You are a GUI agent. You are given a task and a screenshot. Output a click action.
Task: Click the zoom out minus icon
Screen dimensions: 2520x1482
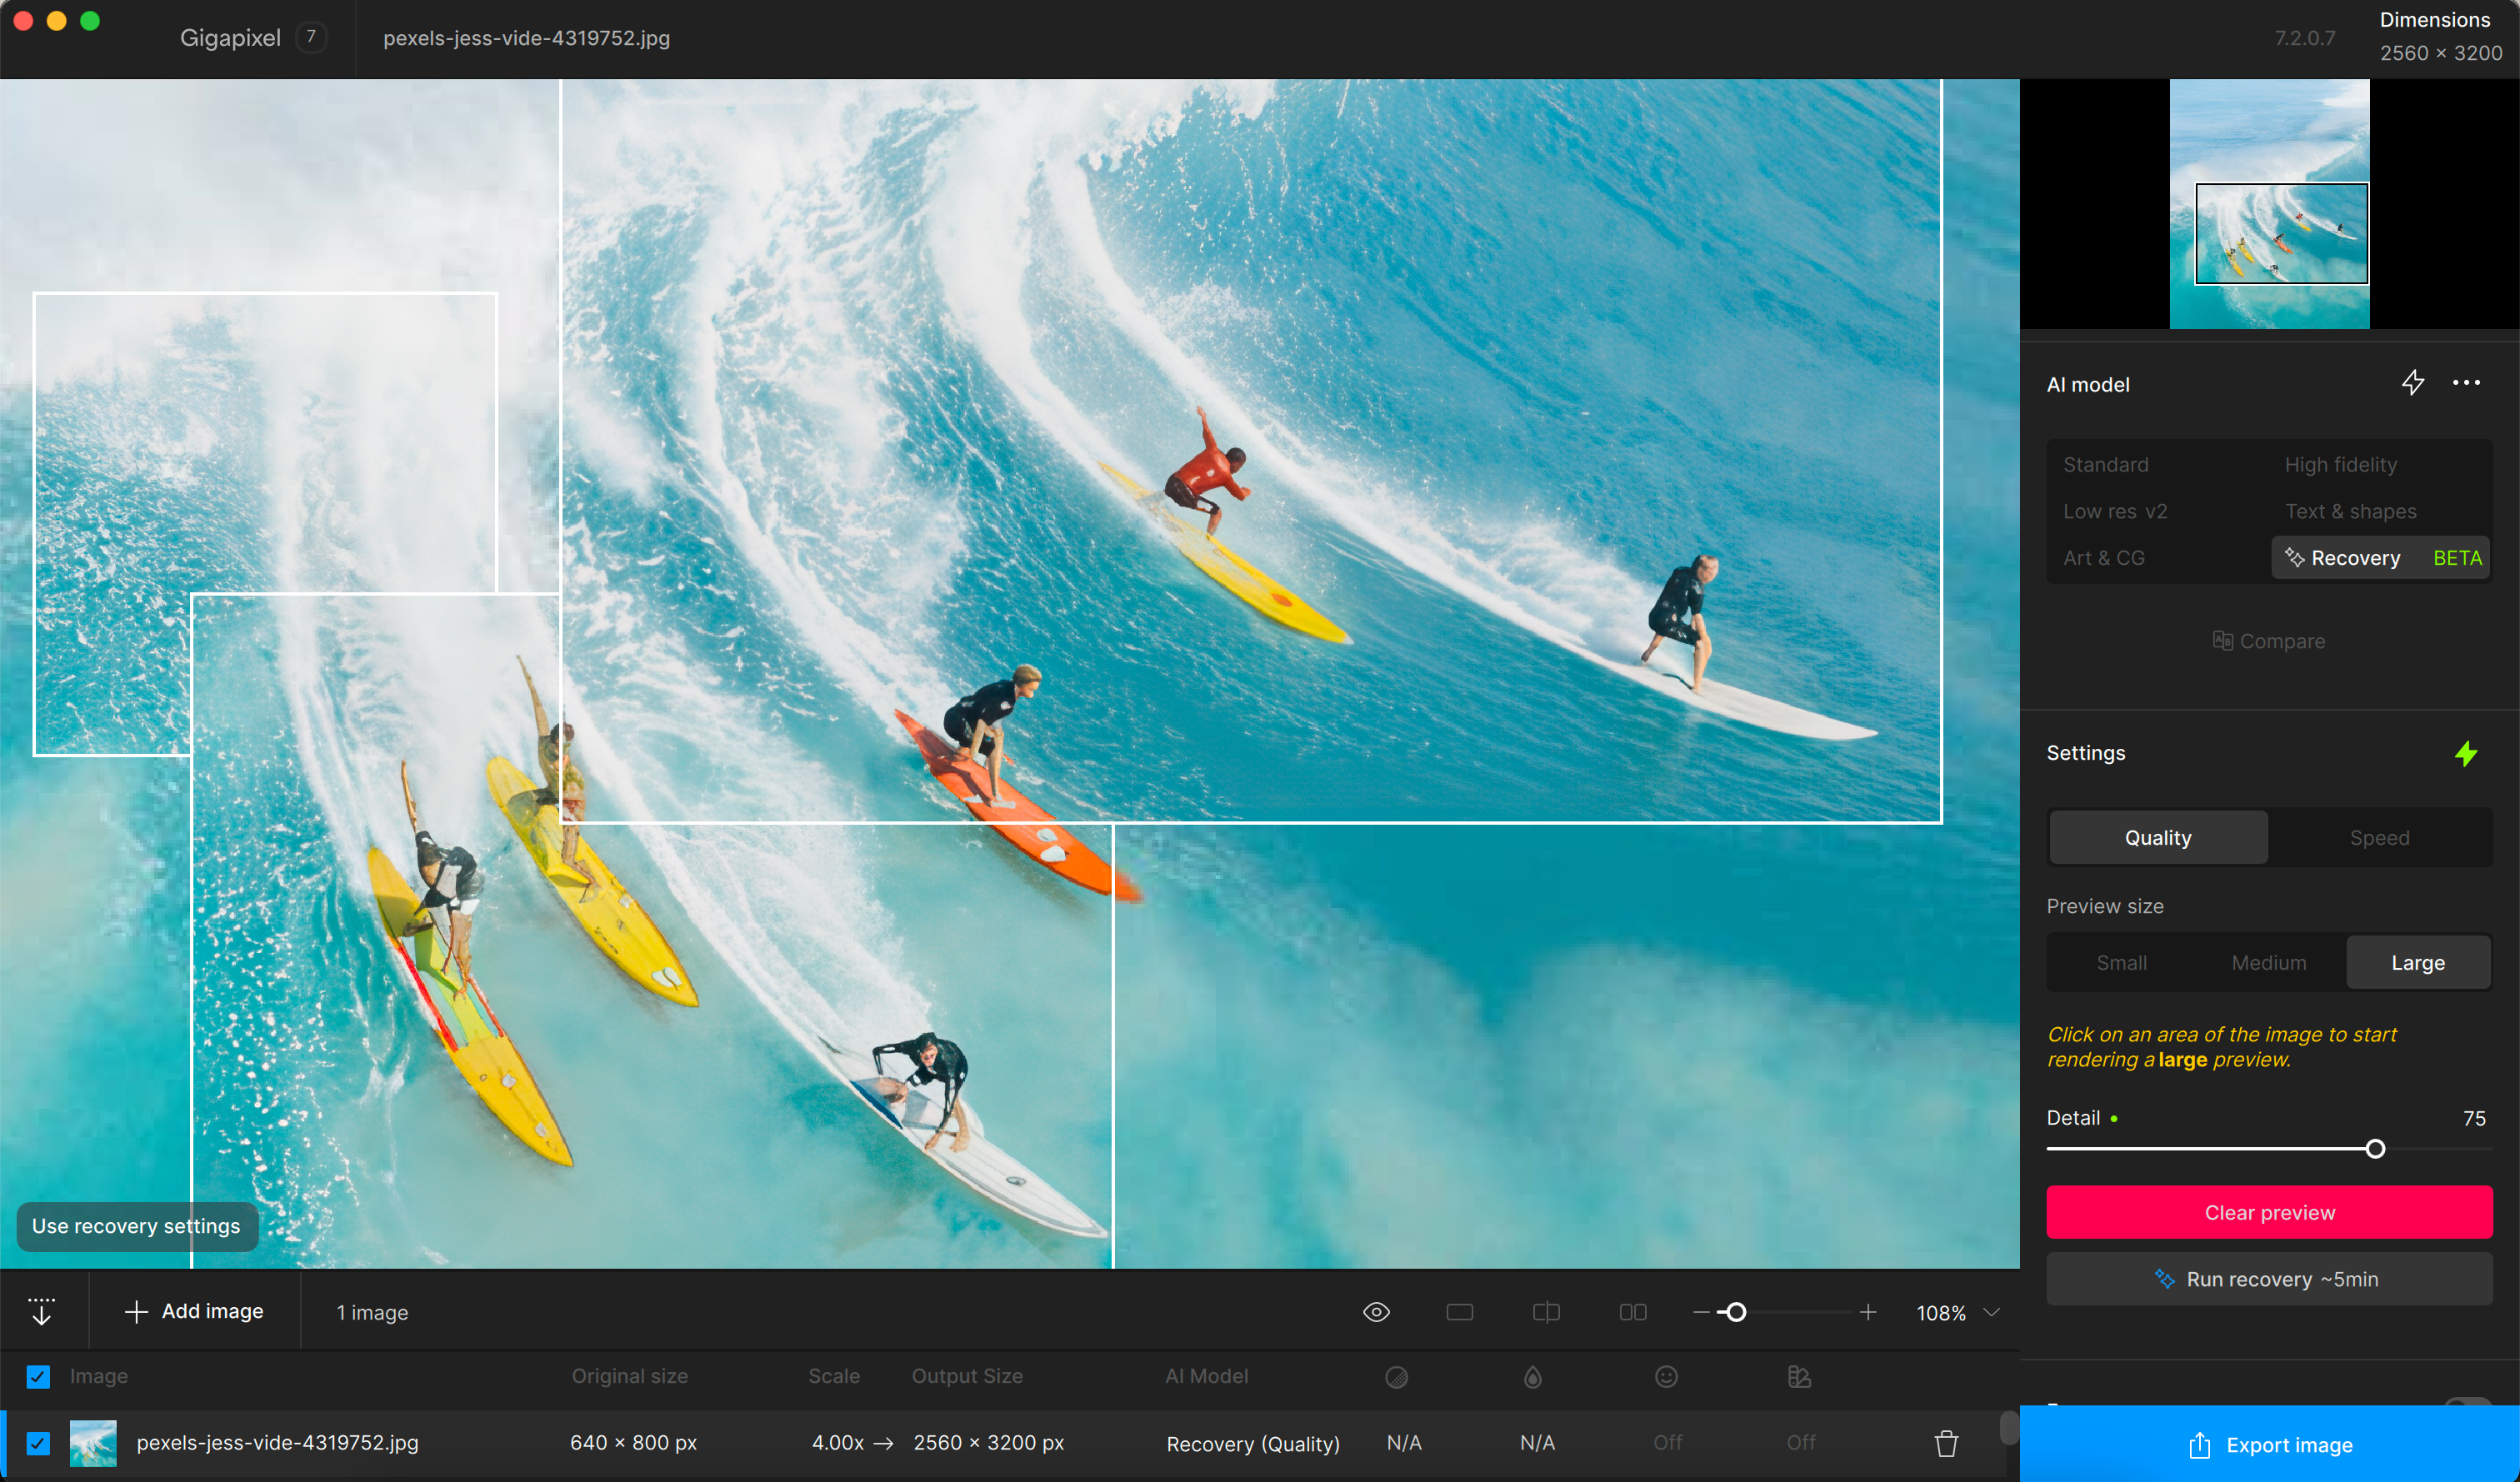click(1701, 1312)
